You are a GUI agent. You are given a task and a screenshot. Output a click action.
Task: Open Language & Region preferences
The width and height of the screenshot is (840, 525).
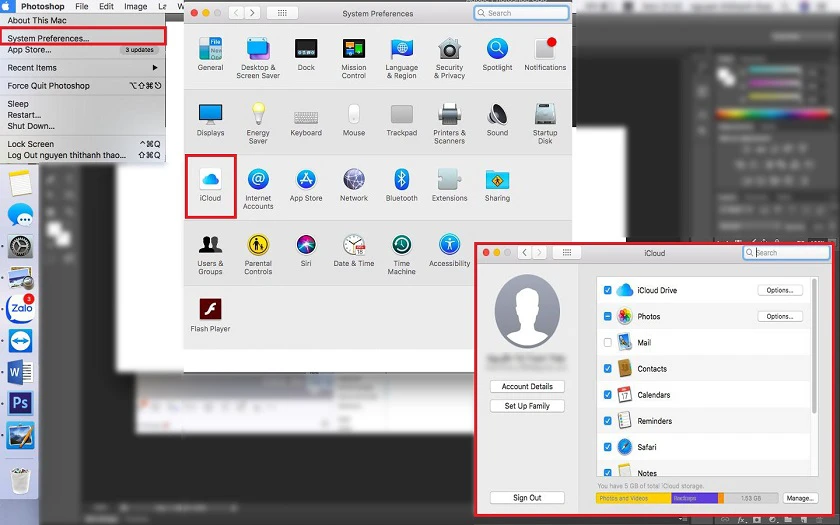coord(401,58)
